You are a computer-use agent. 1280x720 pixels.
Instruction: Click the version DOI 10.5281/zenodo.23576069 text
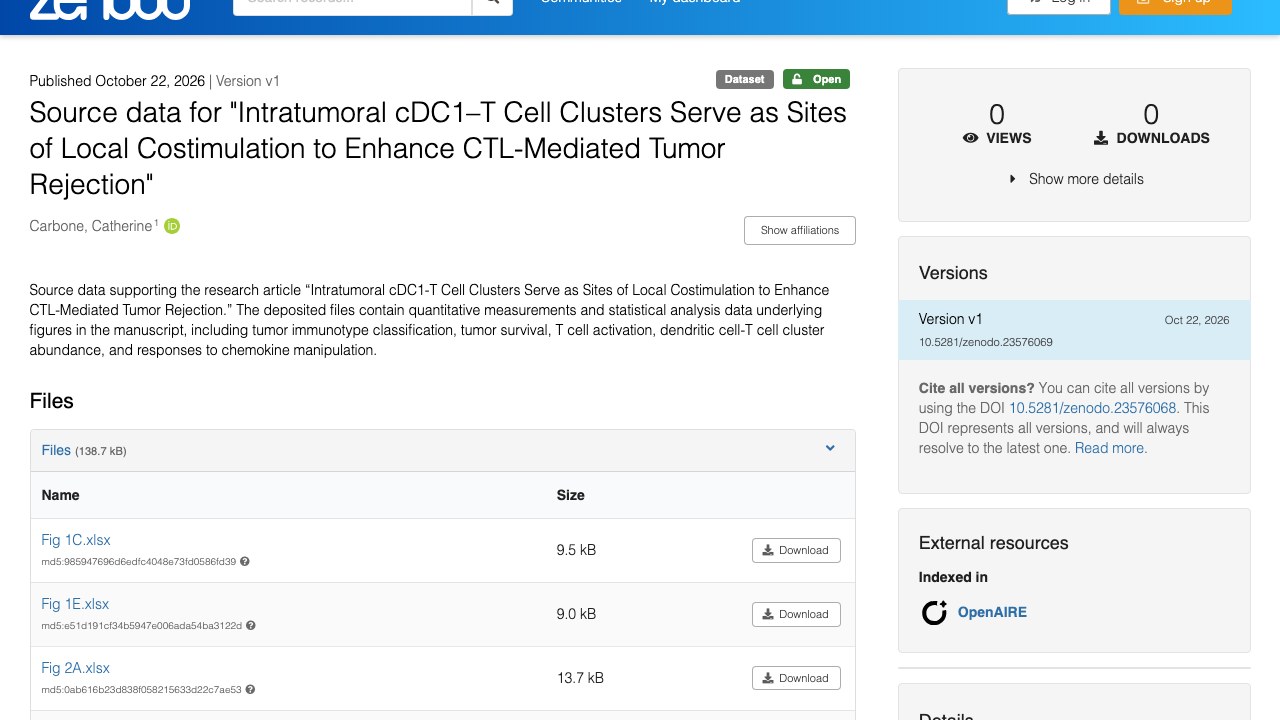(986, 342)
